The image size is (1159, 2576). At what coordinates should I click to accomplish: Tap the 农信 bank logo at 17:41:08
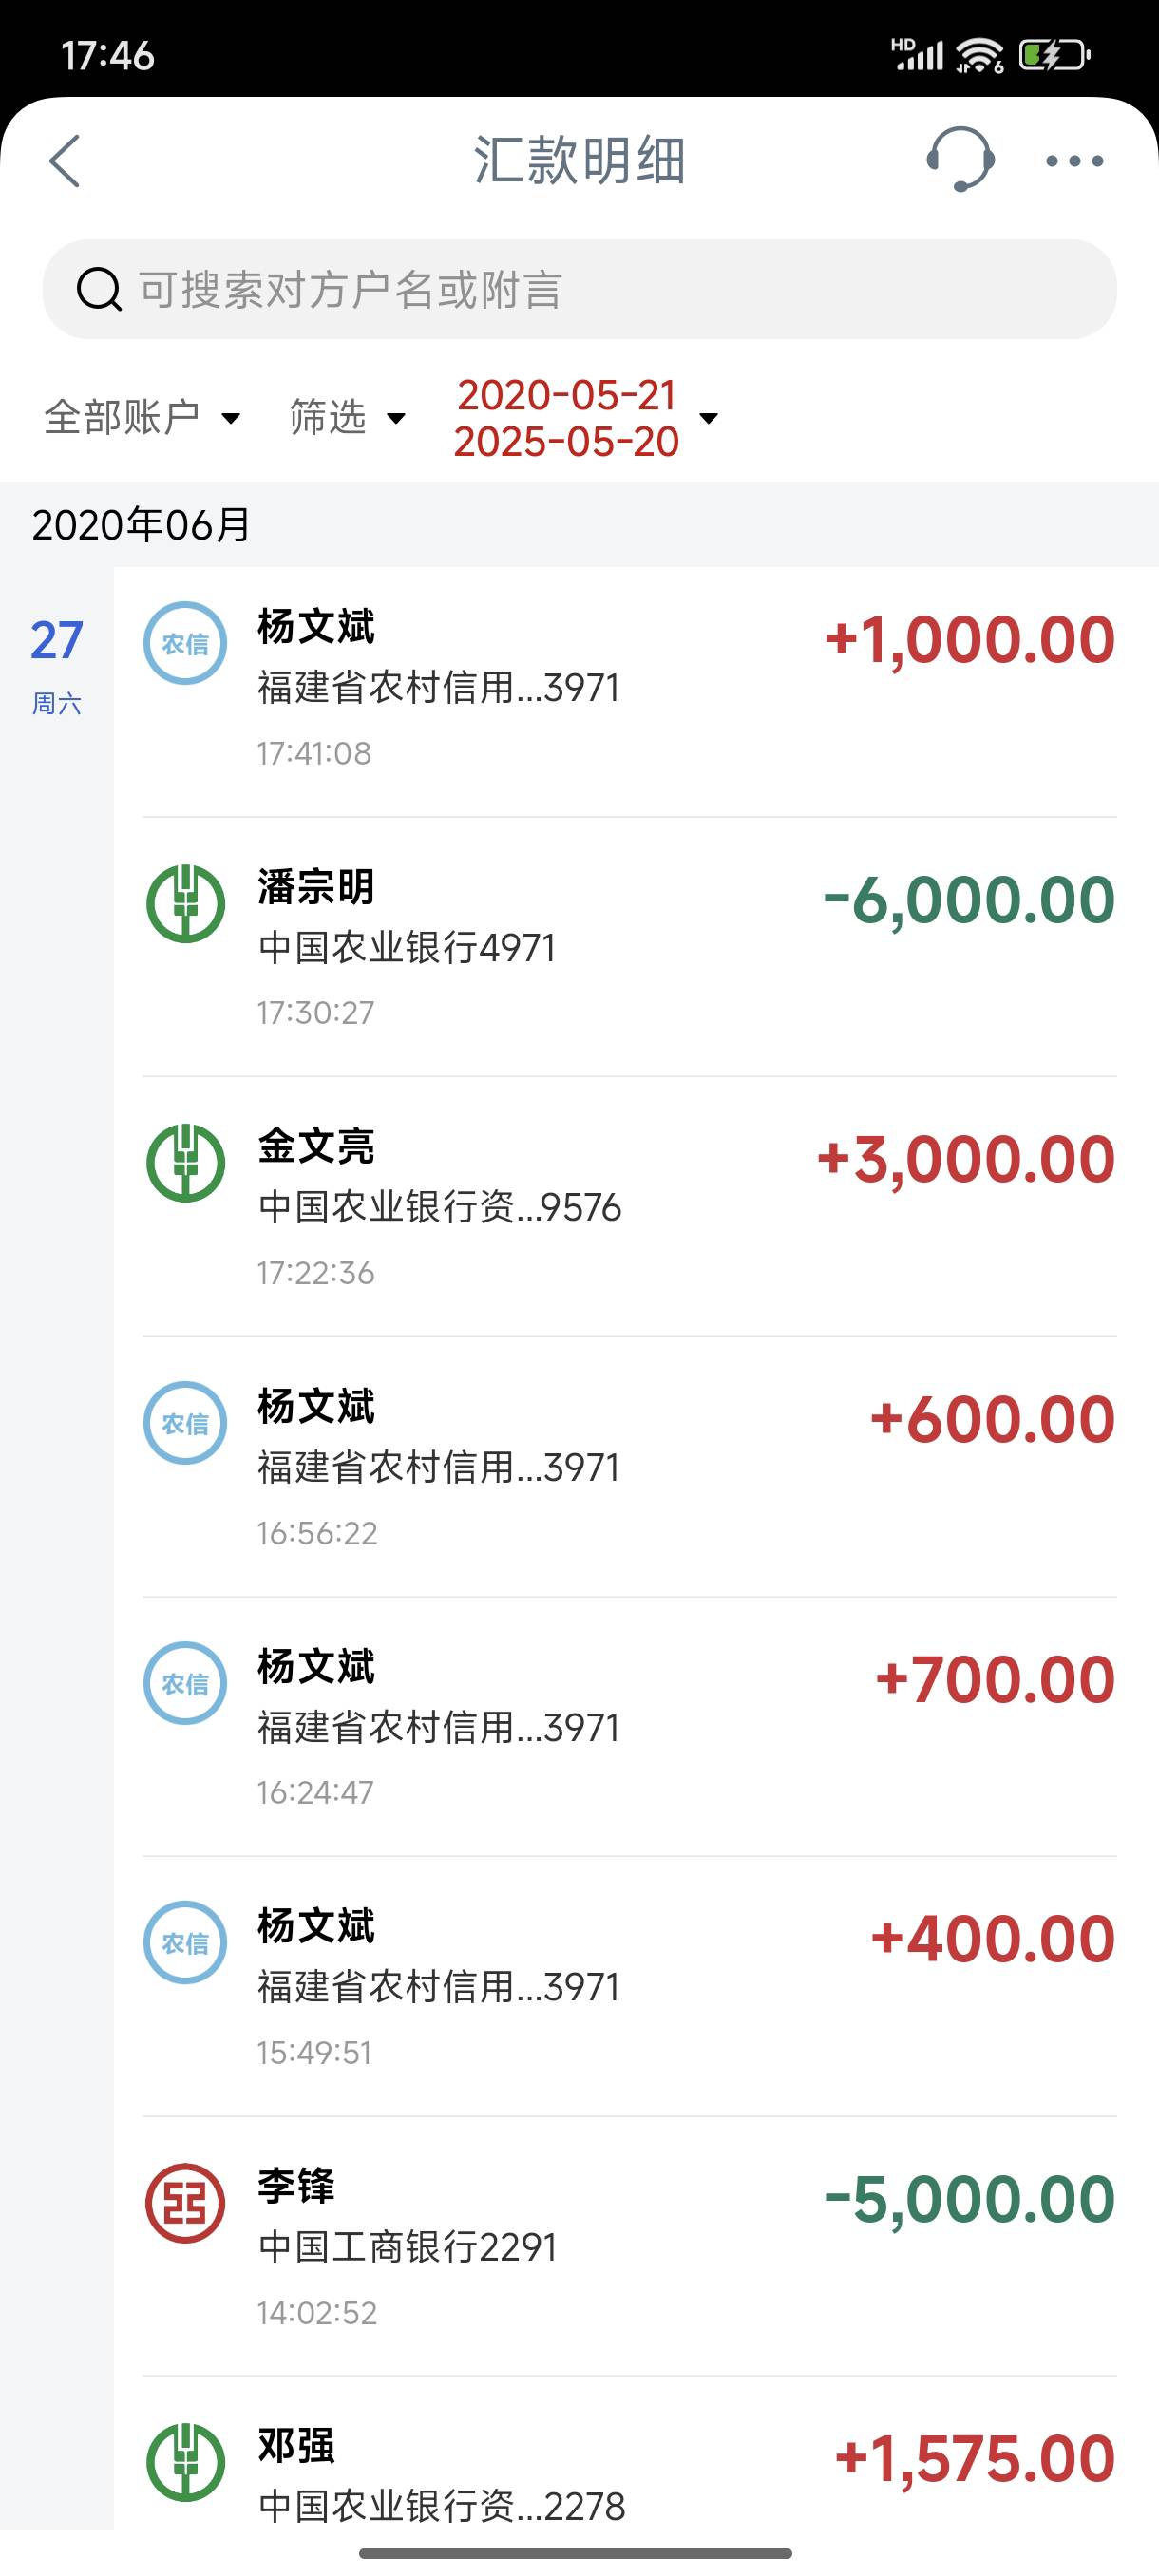186,643
